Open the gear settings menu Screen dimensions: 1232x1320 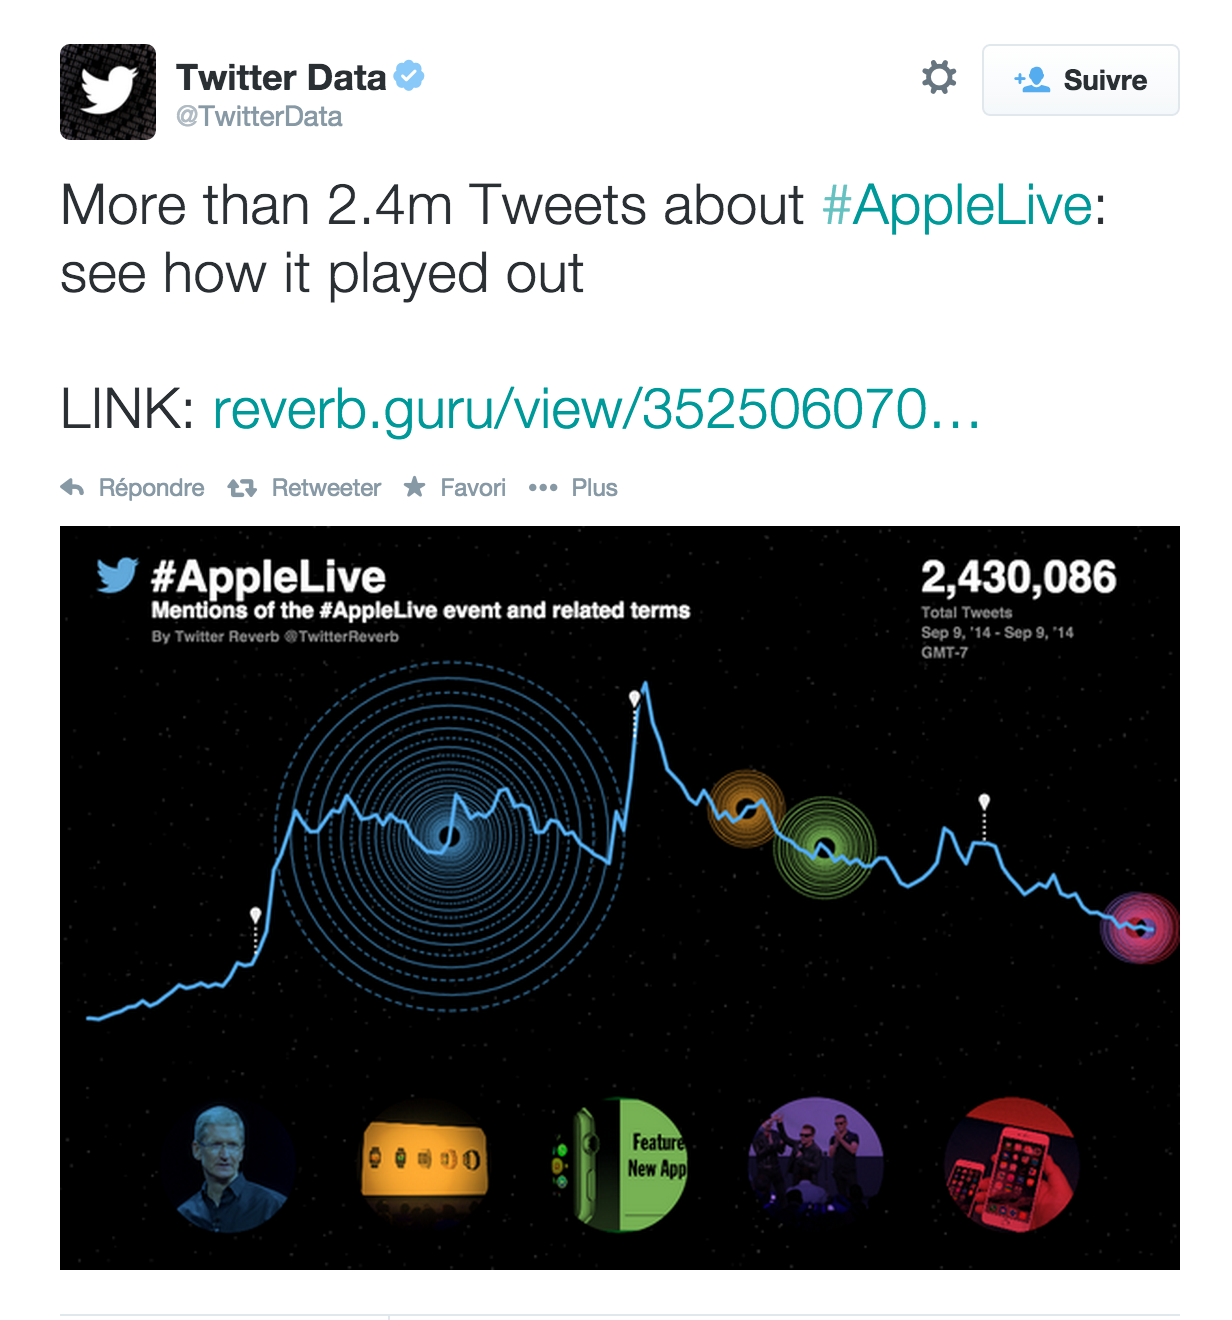pos(938,78)
